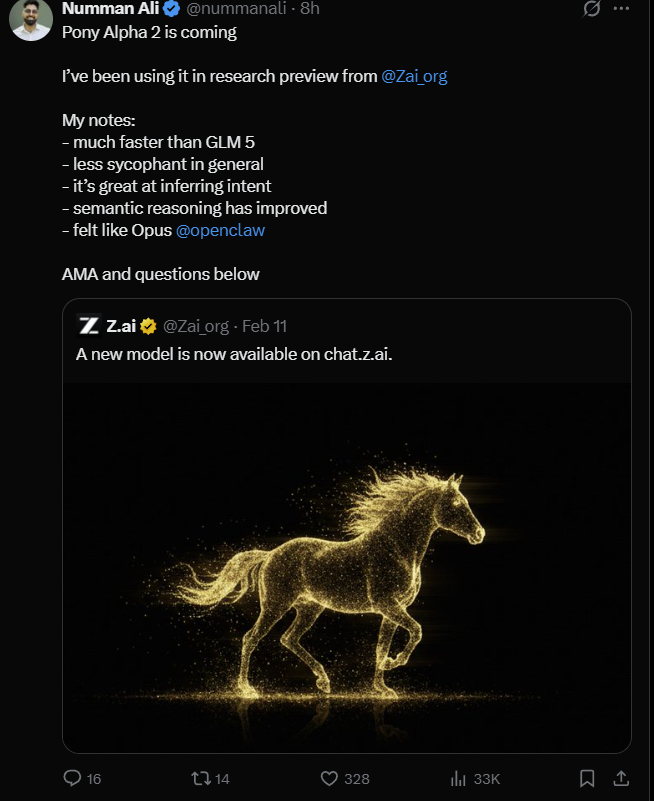The width and height of the screenshot is (654, 801).
Task: Click the Z.ai logo avatar in quoted post
Action: pos(89,325)
